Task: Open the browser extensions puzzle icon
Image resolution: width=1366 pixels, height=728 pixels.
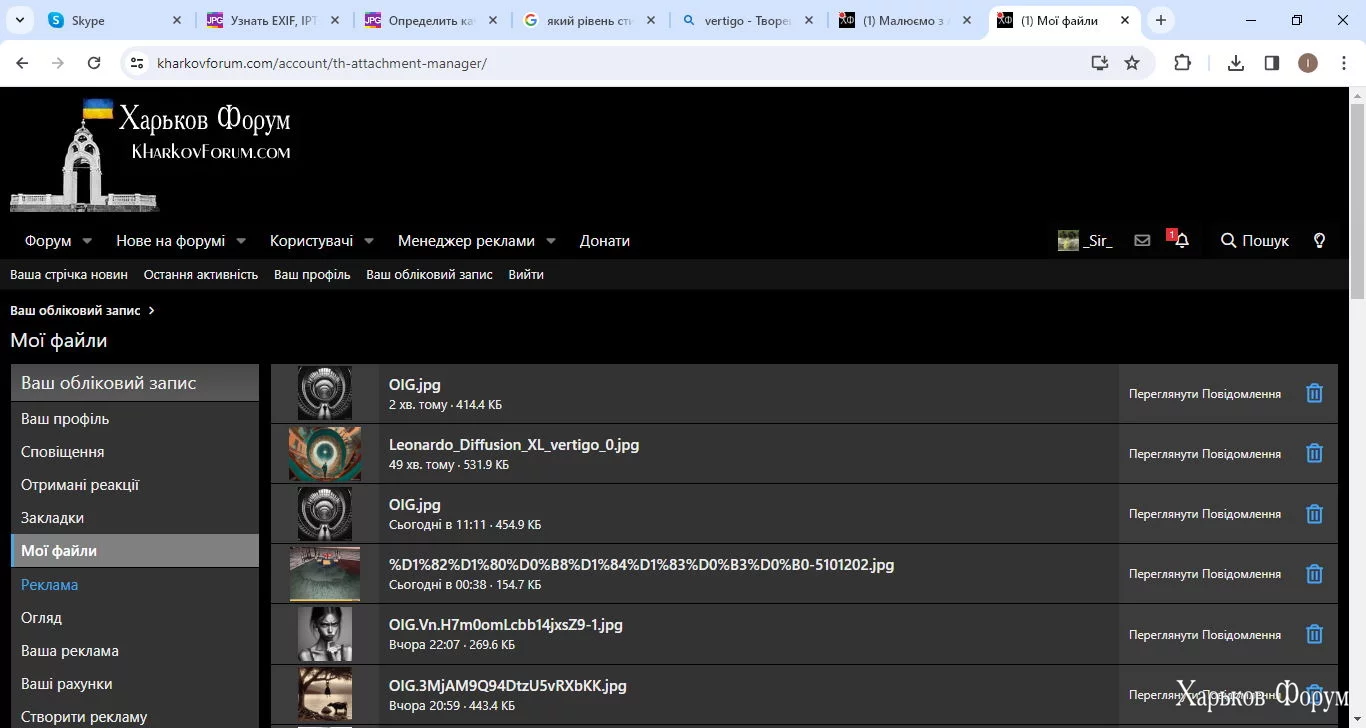Action: click(1182, 63)
